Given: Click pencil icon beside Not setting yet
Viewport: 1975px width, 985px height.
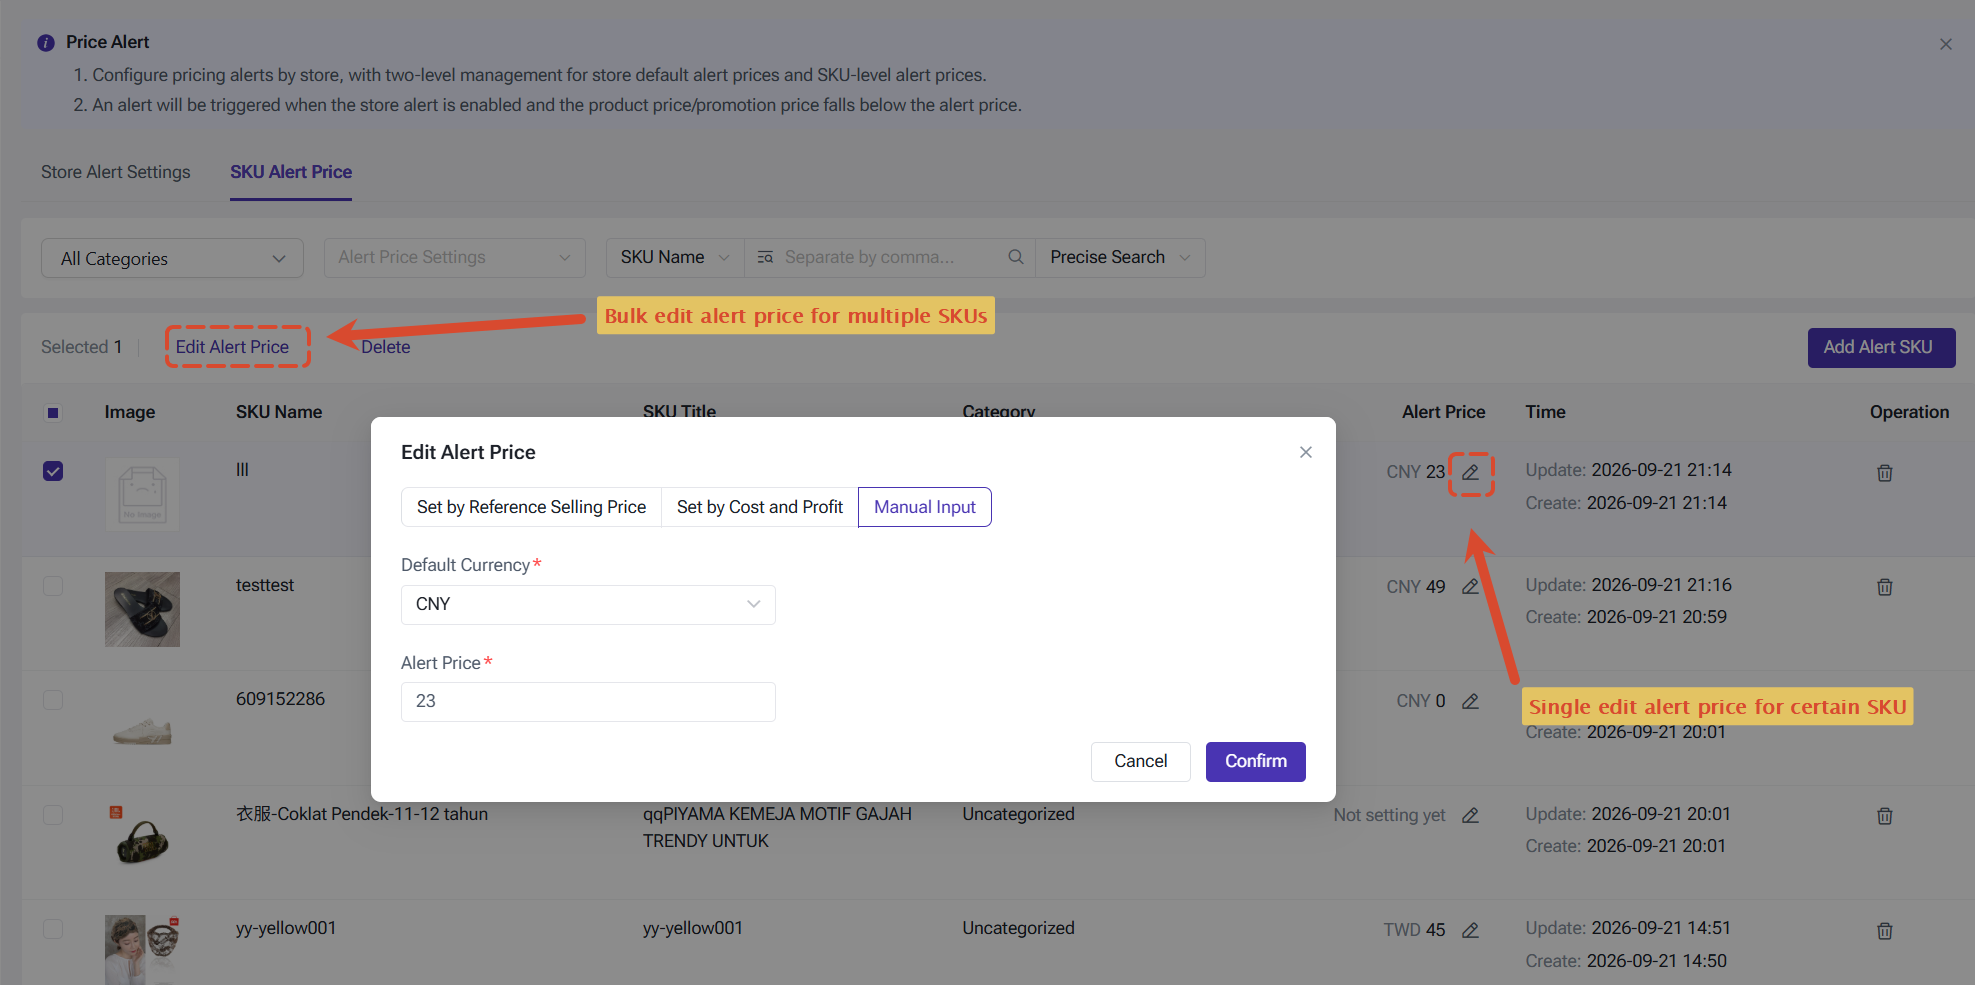Looking at the screenshot, I should [x=1470, y=815].
